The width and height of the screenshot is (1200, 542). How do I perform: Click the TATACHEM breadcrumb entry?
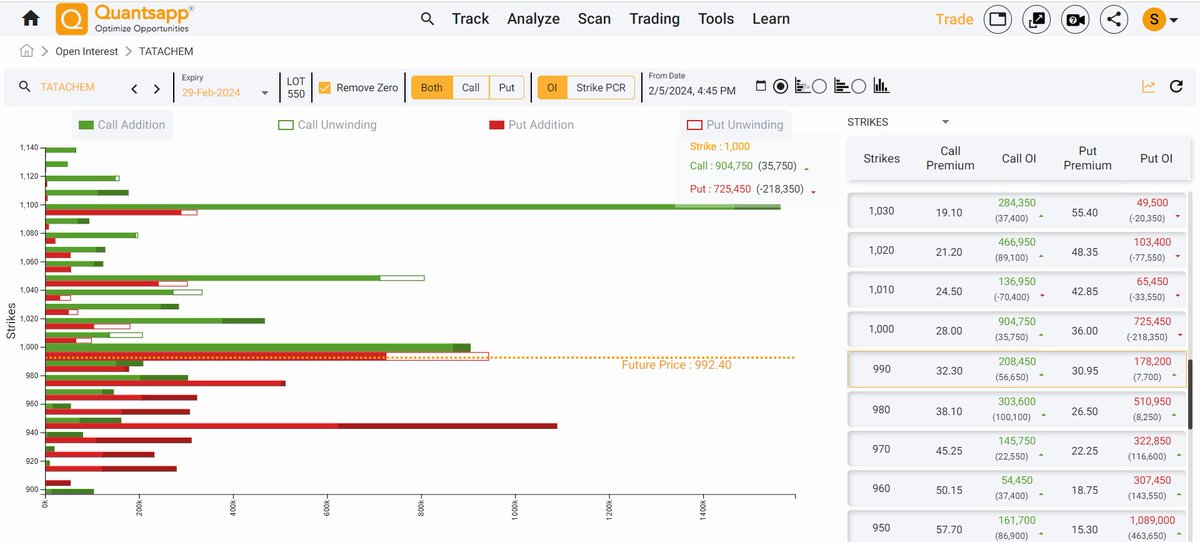(165, 51)
